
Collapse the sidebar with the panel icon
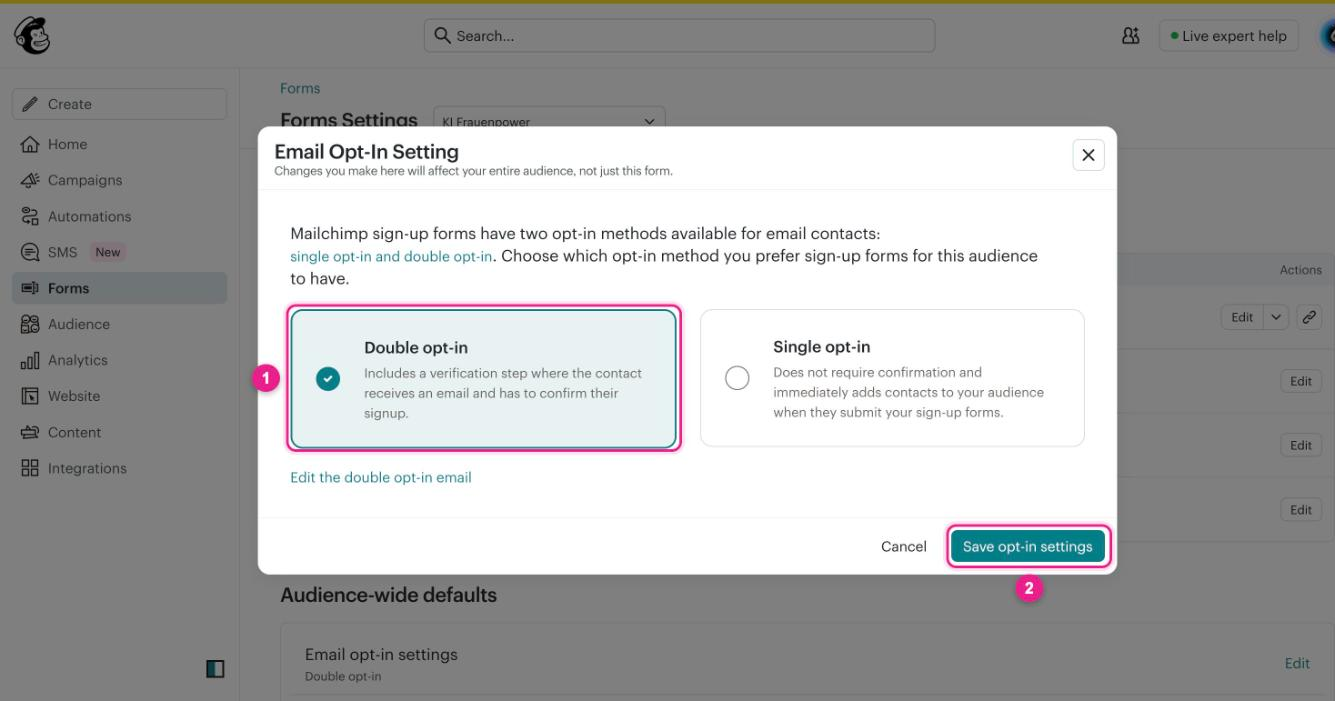[215, 669]
